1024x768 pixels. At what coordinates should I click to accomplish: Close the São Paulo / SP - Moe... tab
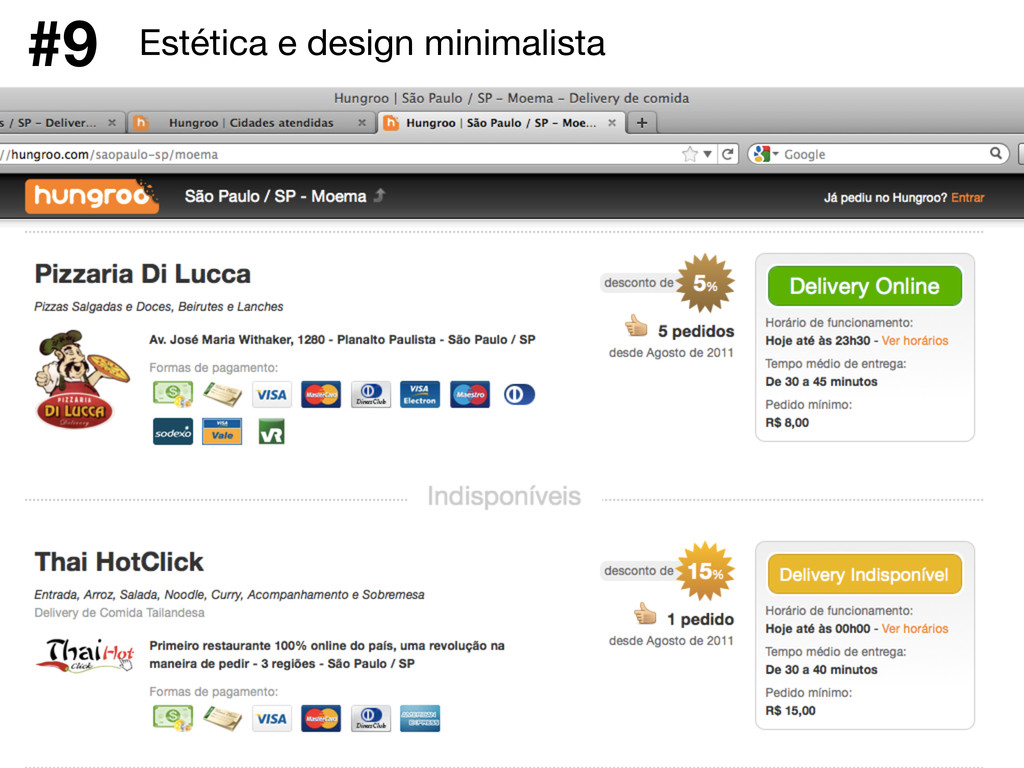tap(612, 123)
